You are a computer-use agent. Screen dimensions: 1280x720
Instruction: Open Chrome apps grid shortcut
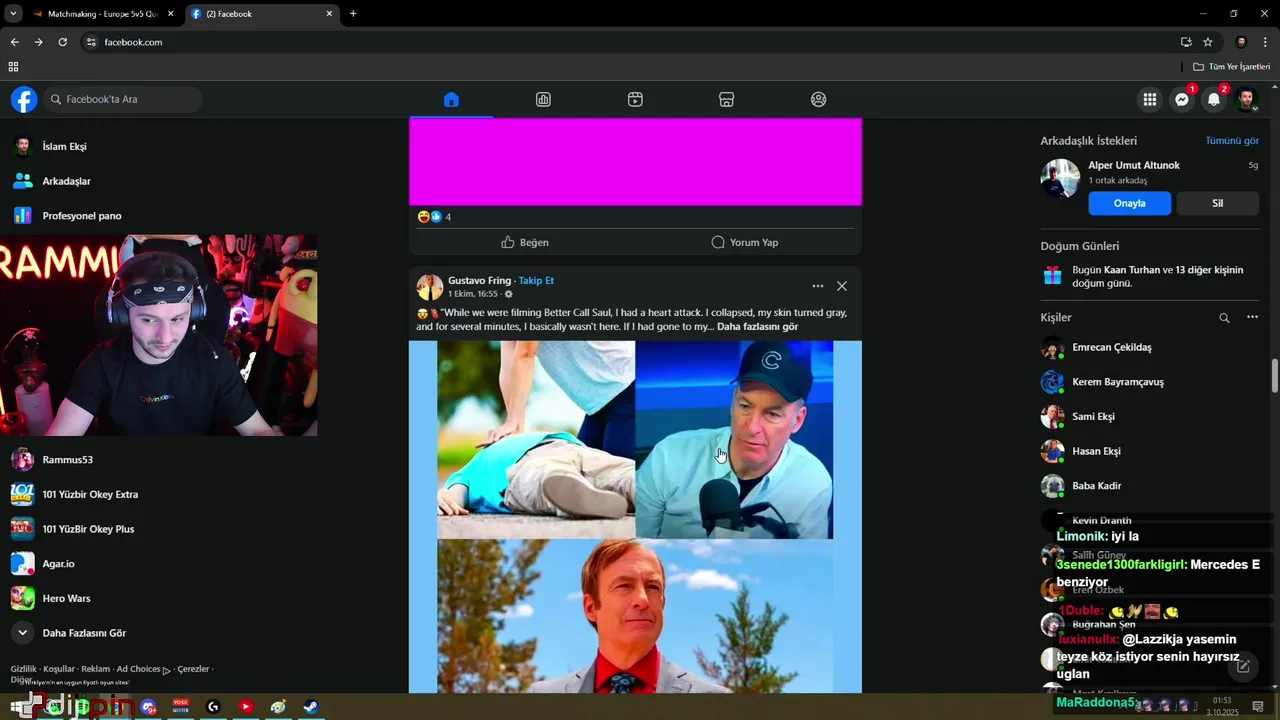[13, 67]
